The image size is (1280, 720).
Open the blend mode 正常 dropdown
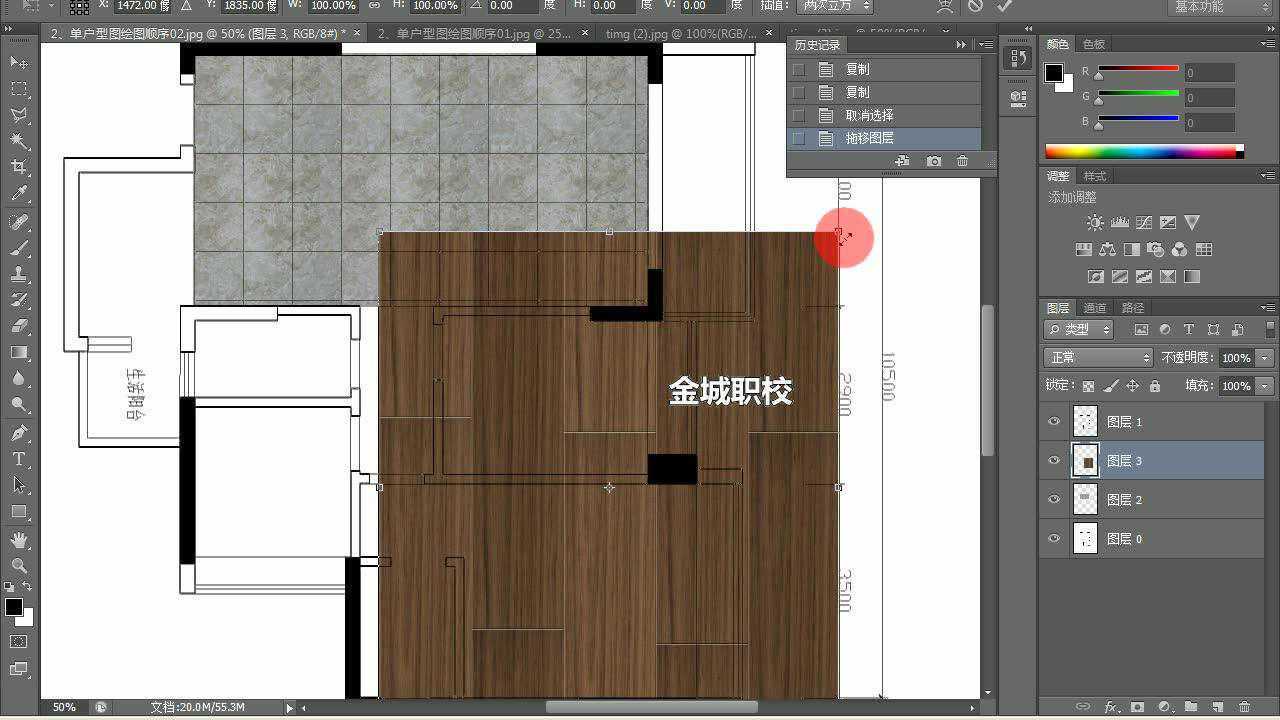point(1098,358)
